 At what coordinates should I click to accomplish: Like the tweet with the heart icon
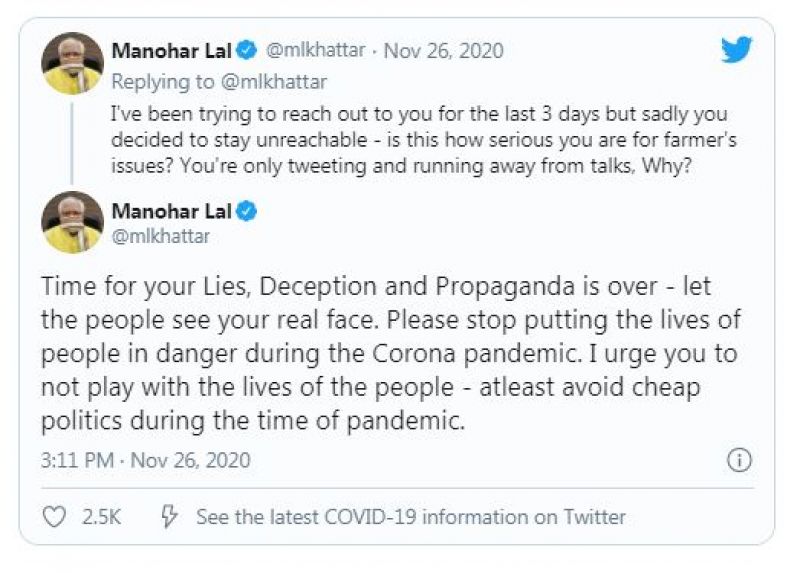[55, 517]
